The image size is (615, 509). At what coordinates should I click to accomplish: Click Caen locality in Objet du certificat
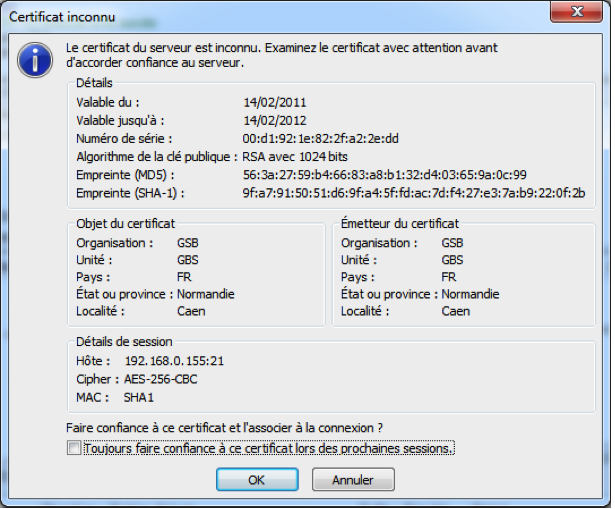click(x=189, y=311)
